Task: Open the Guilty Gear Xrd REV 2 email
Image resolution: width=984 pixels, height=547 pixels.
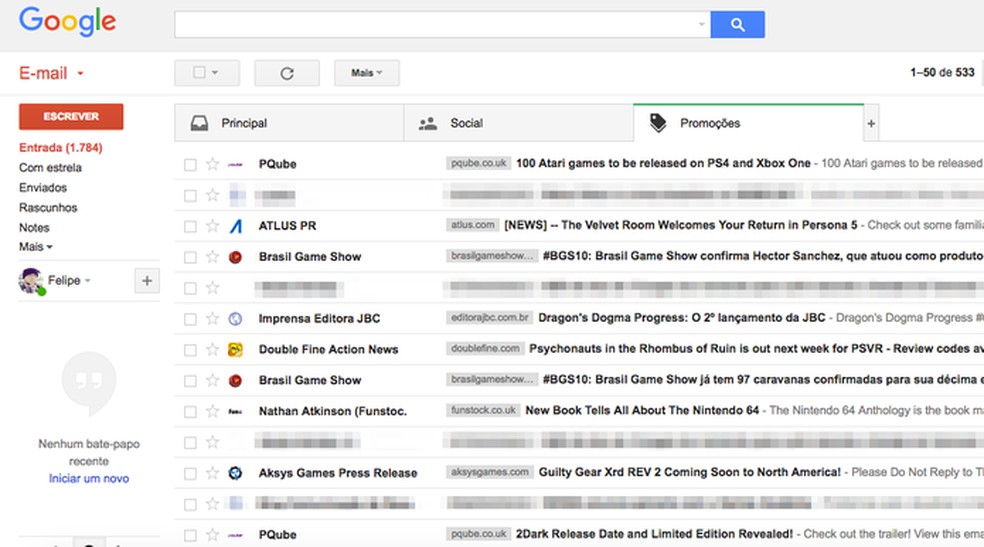Action: (x=689, y=472)
